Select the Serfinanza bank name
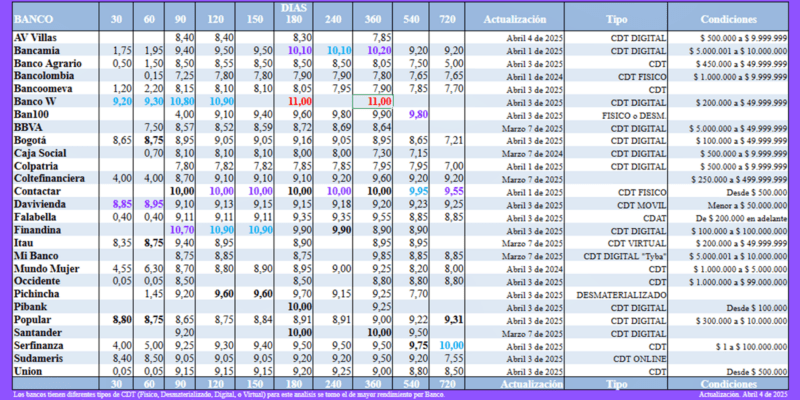This screenshot has height=400, width=800. pyautogui.click(x=39, y=345)
